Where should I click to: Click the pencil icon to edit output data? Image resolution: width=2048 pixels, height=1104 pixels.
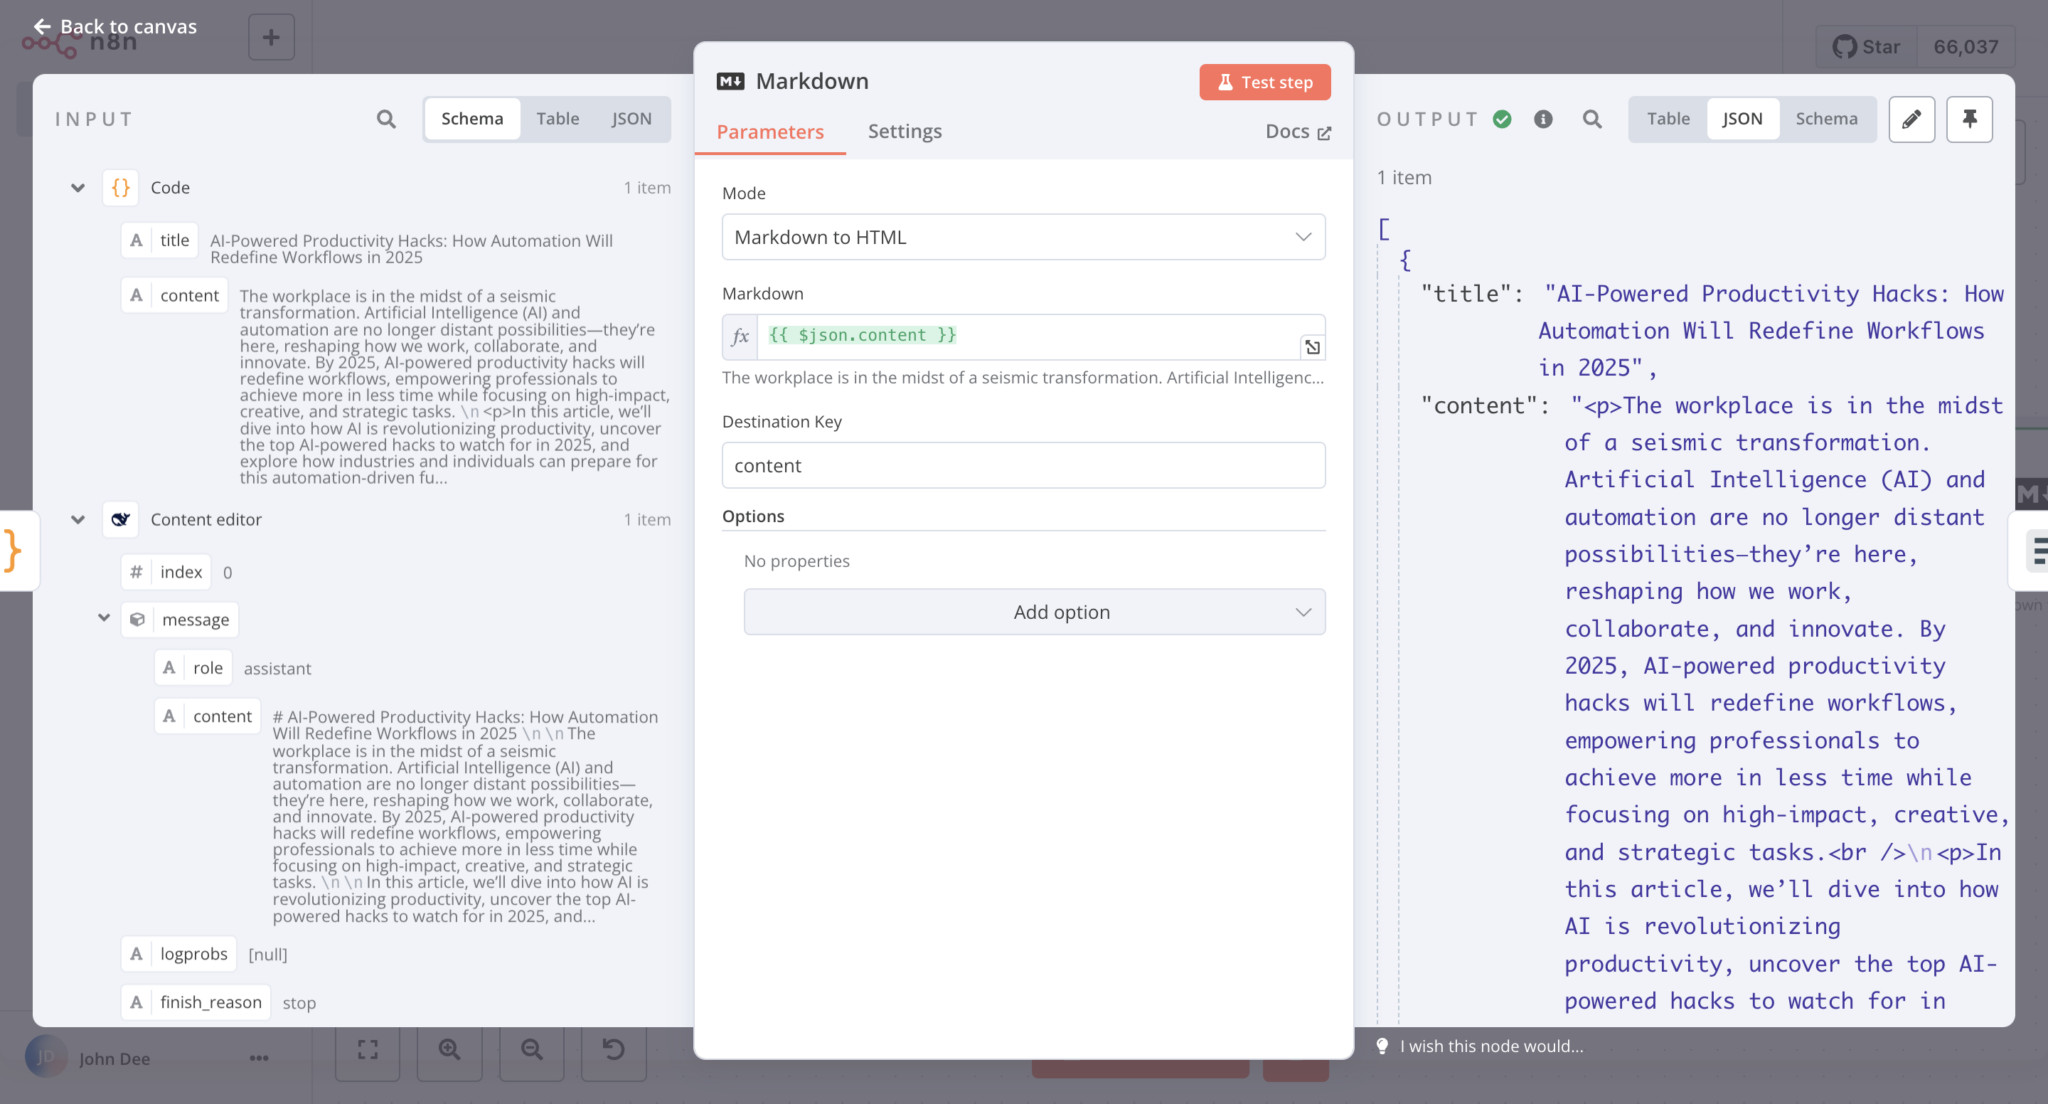point(1911,119)
